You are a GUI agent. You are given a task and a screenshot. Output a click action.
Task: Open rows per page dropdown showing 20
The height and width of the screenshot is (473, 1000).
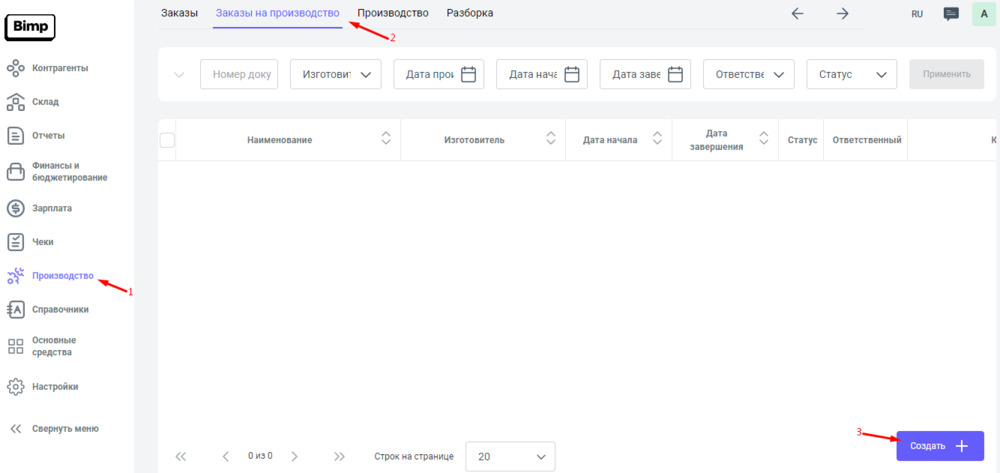click(510, 456)
